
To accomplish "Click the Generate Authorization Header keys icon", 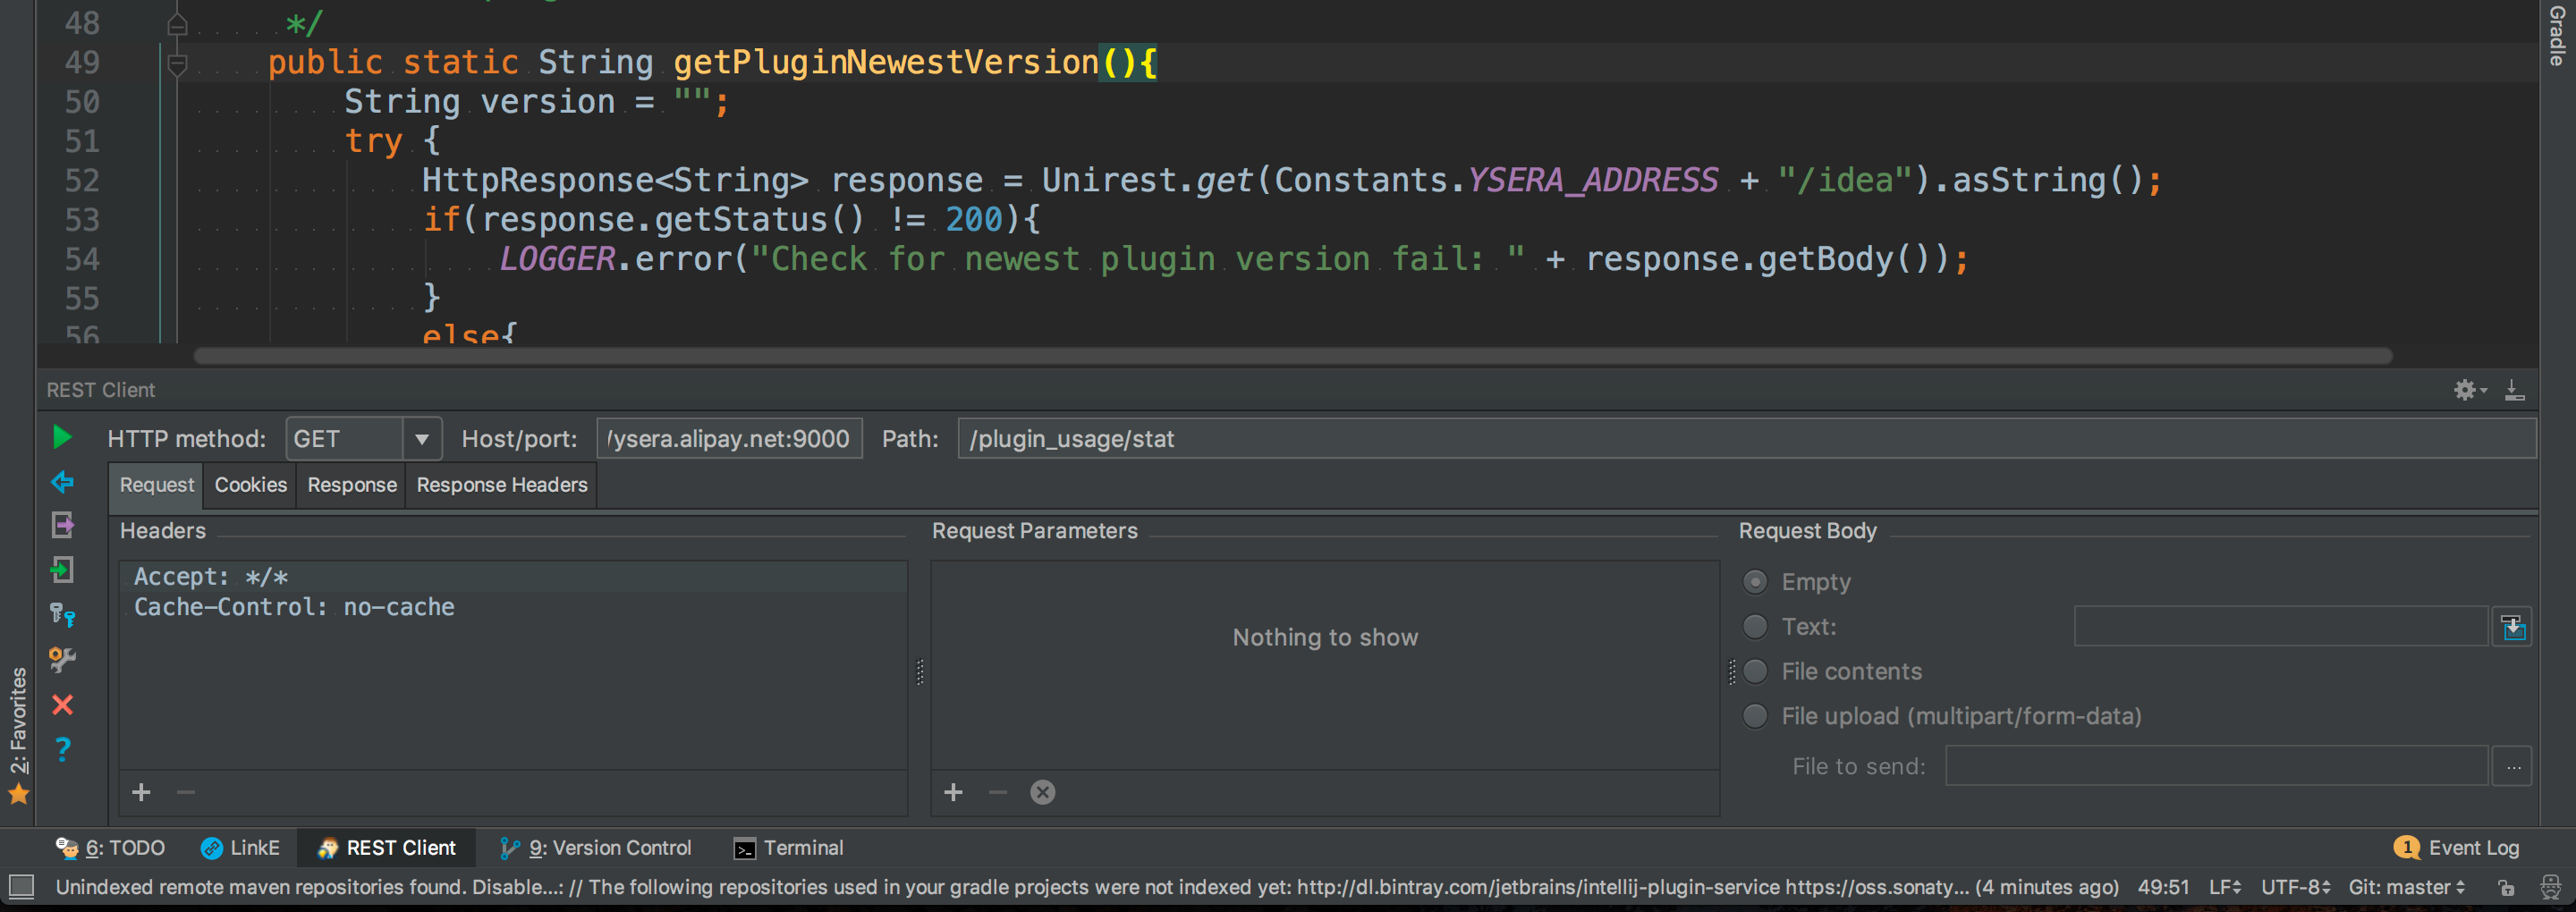I will (x=62, y=615).
